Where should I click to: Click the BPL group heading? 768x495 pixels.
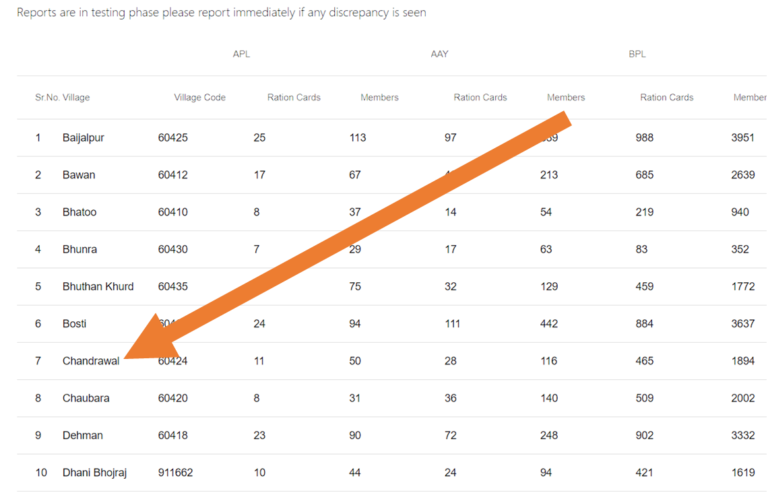pyautogui.click(x=637, y=54)
